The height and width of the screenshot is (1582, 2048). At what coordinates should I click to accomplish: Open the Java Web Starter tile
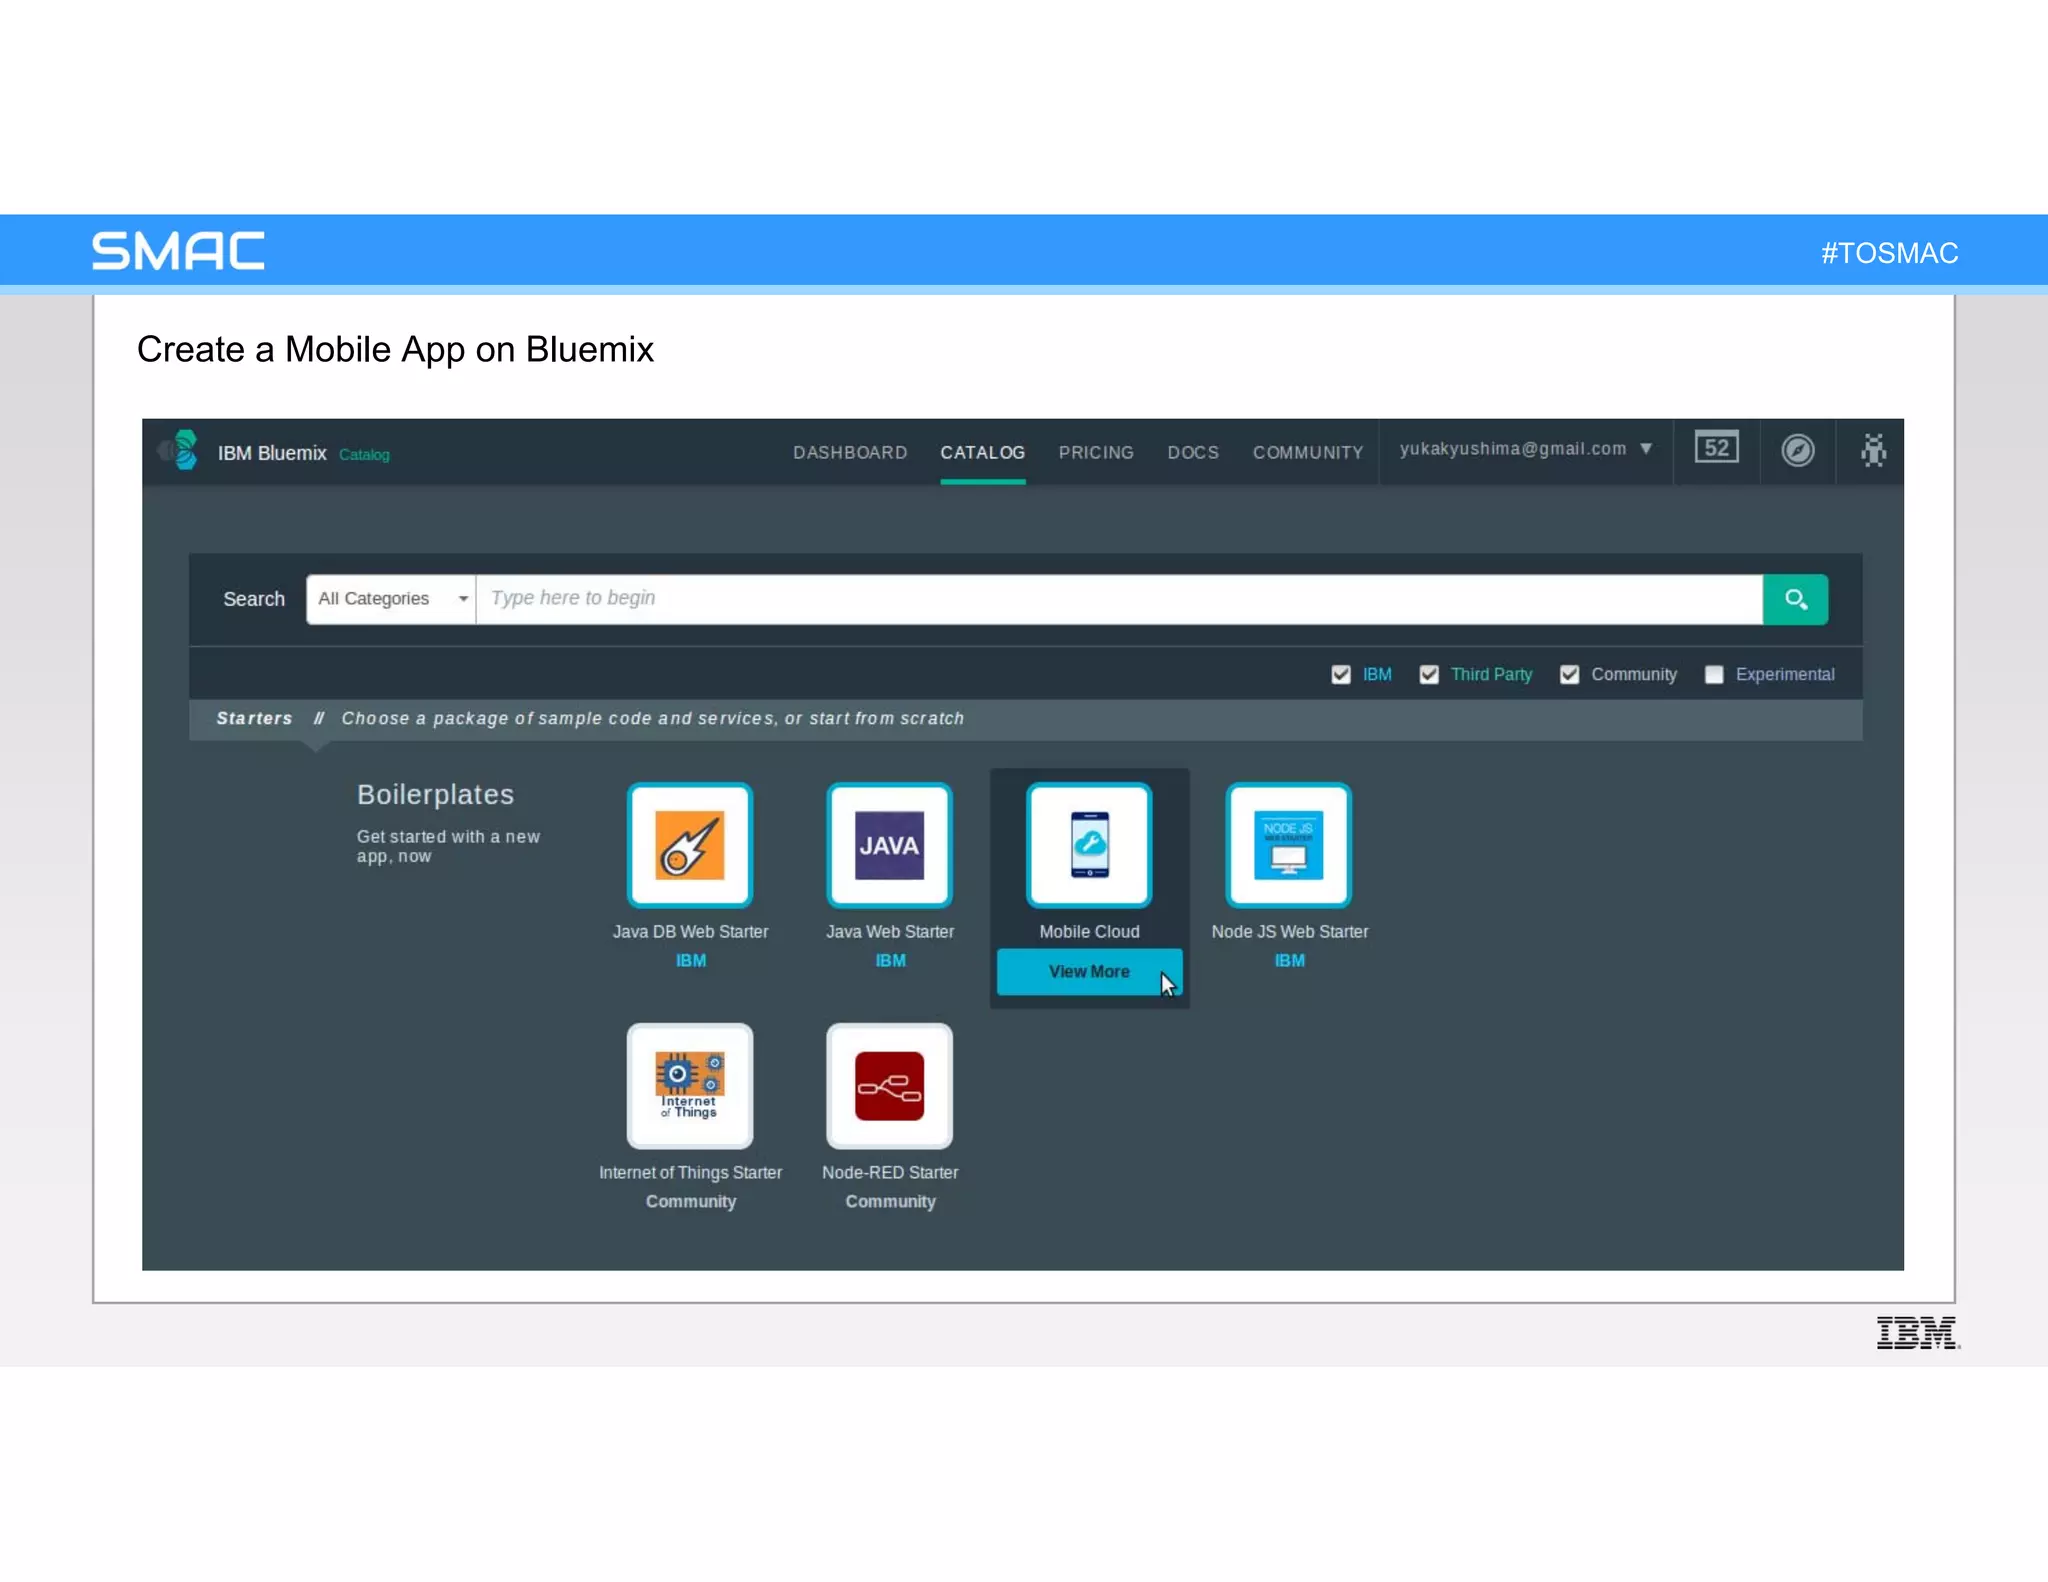889,845
